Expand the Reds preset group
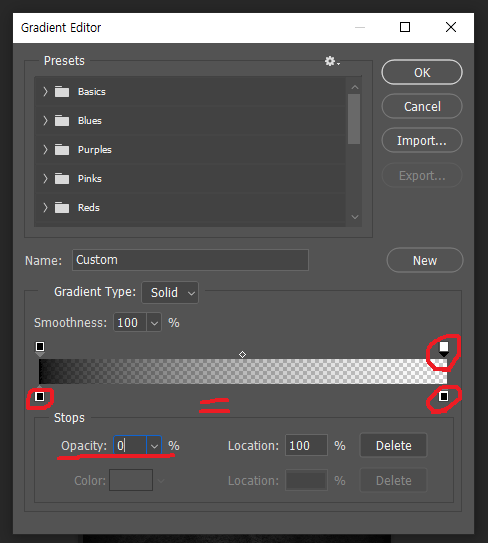The height and width of the screenshot is (543, 488). coord(45,207)
